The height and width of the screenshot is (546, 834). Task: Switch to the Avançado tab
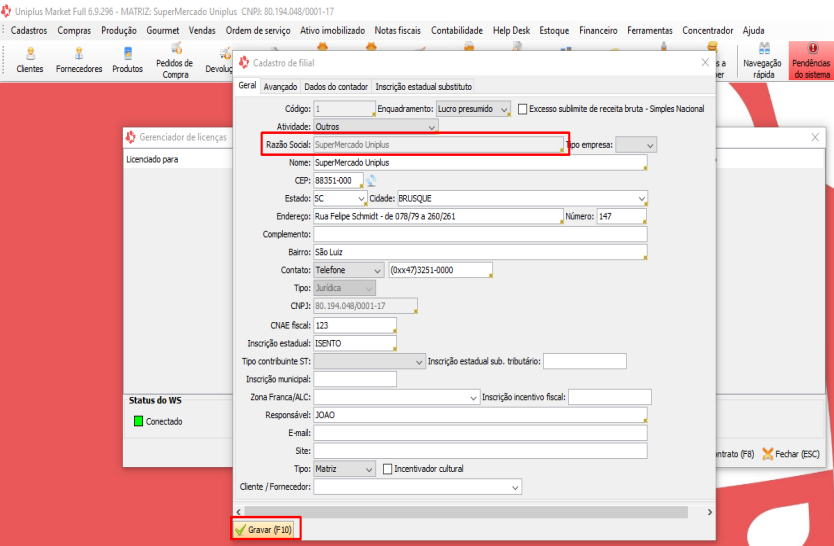280,87
